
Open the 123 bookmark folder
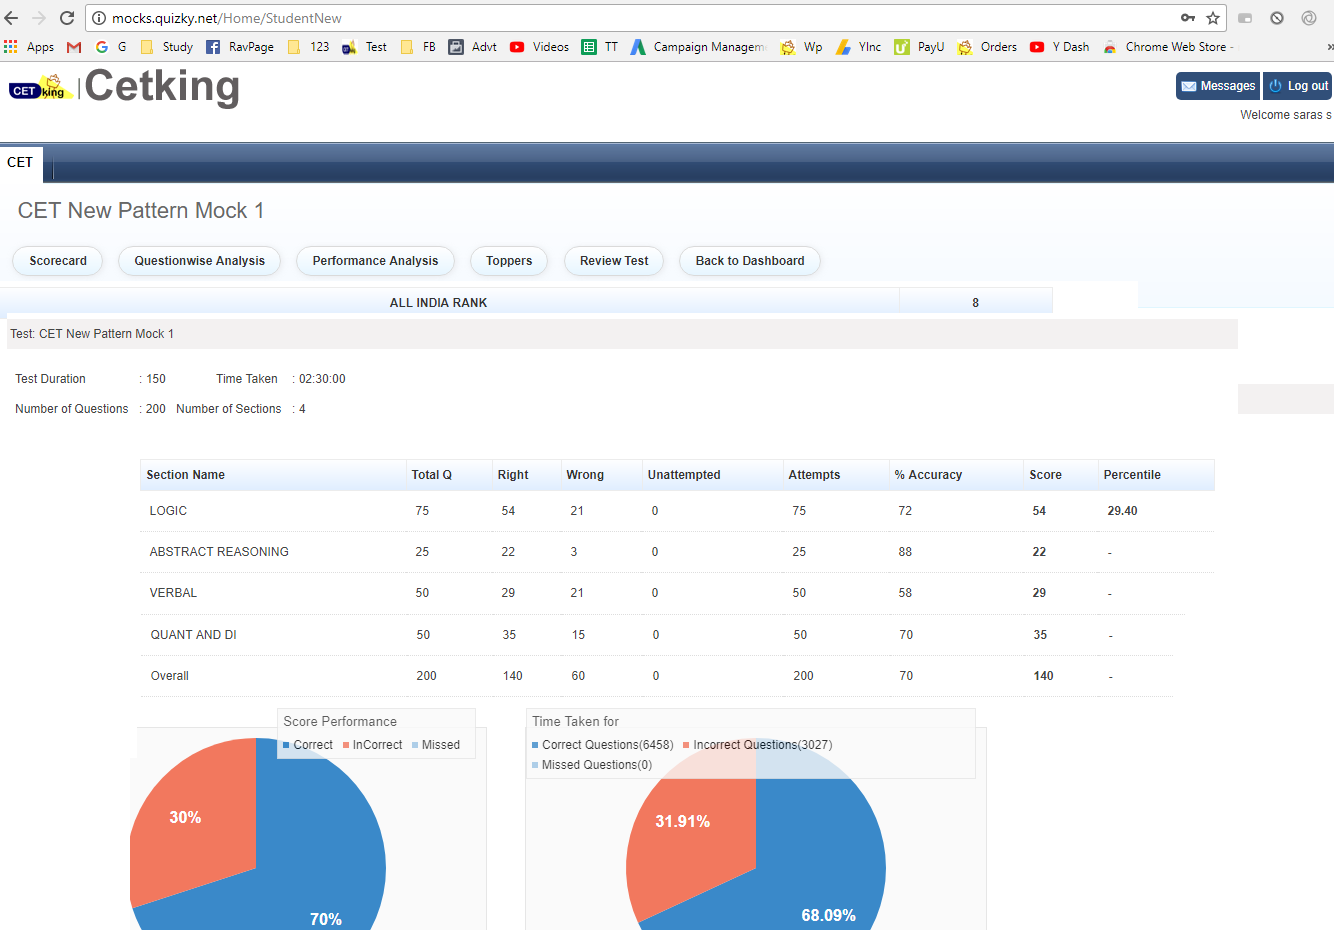(x=308, y=47)
